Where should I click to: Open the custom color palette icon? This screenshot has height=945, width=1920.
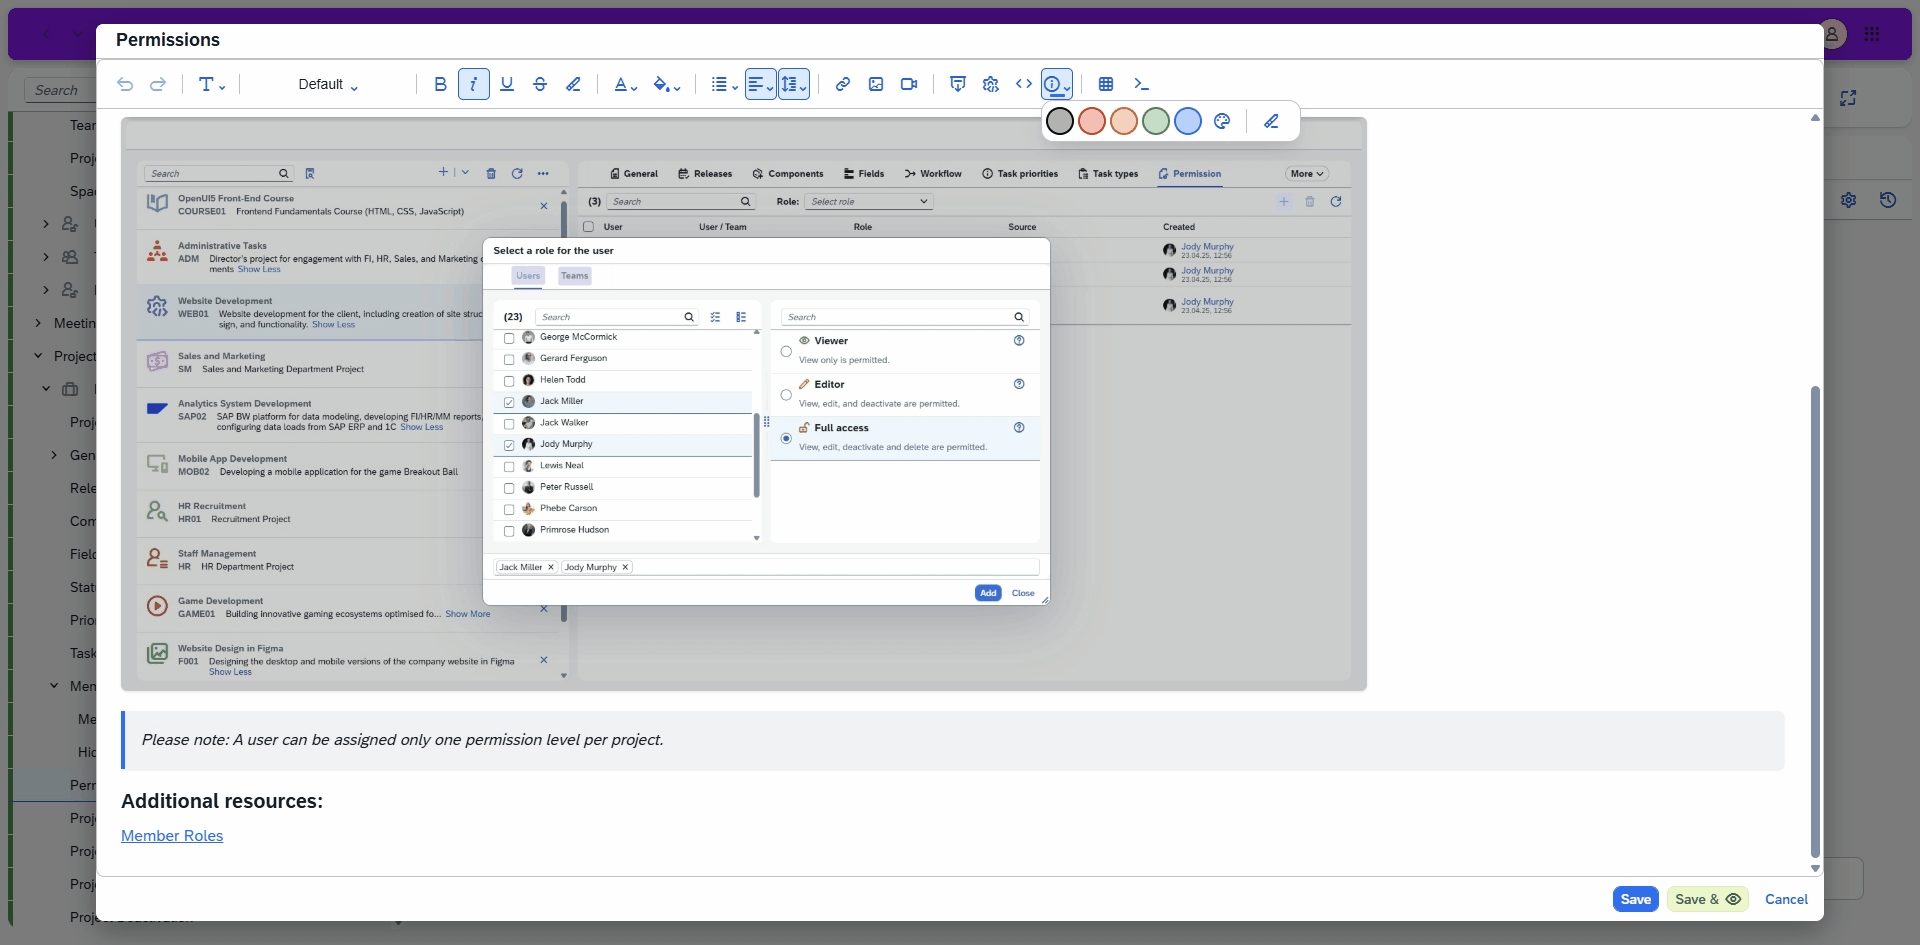1222,121
